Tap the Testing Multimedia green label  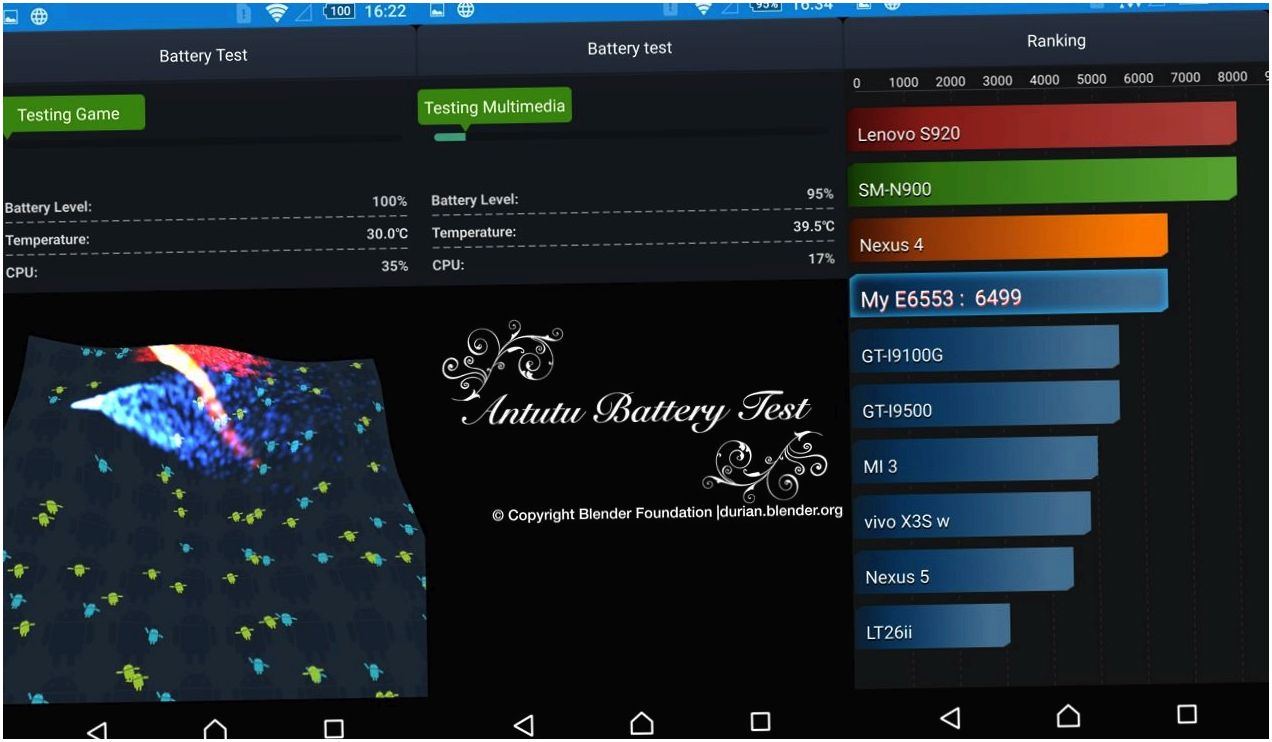(495, 107)
